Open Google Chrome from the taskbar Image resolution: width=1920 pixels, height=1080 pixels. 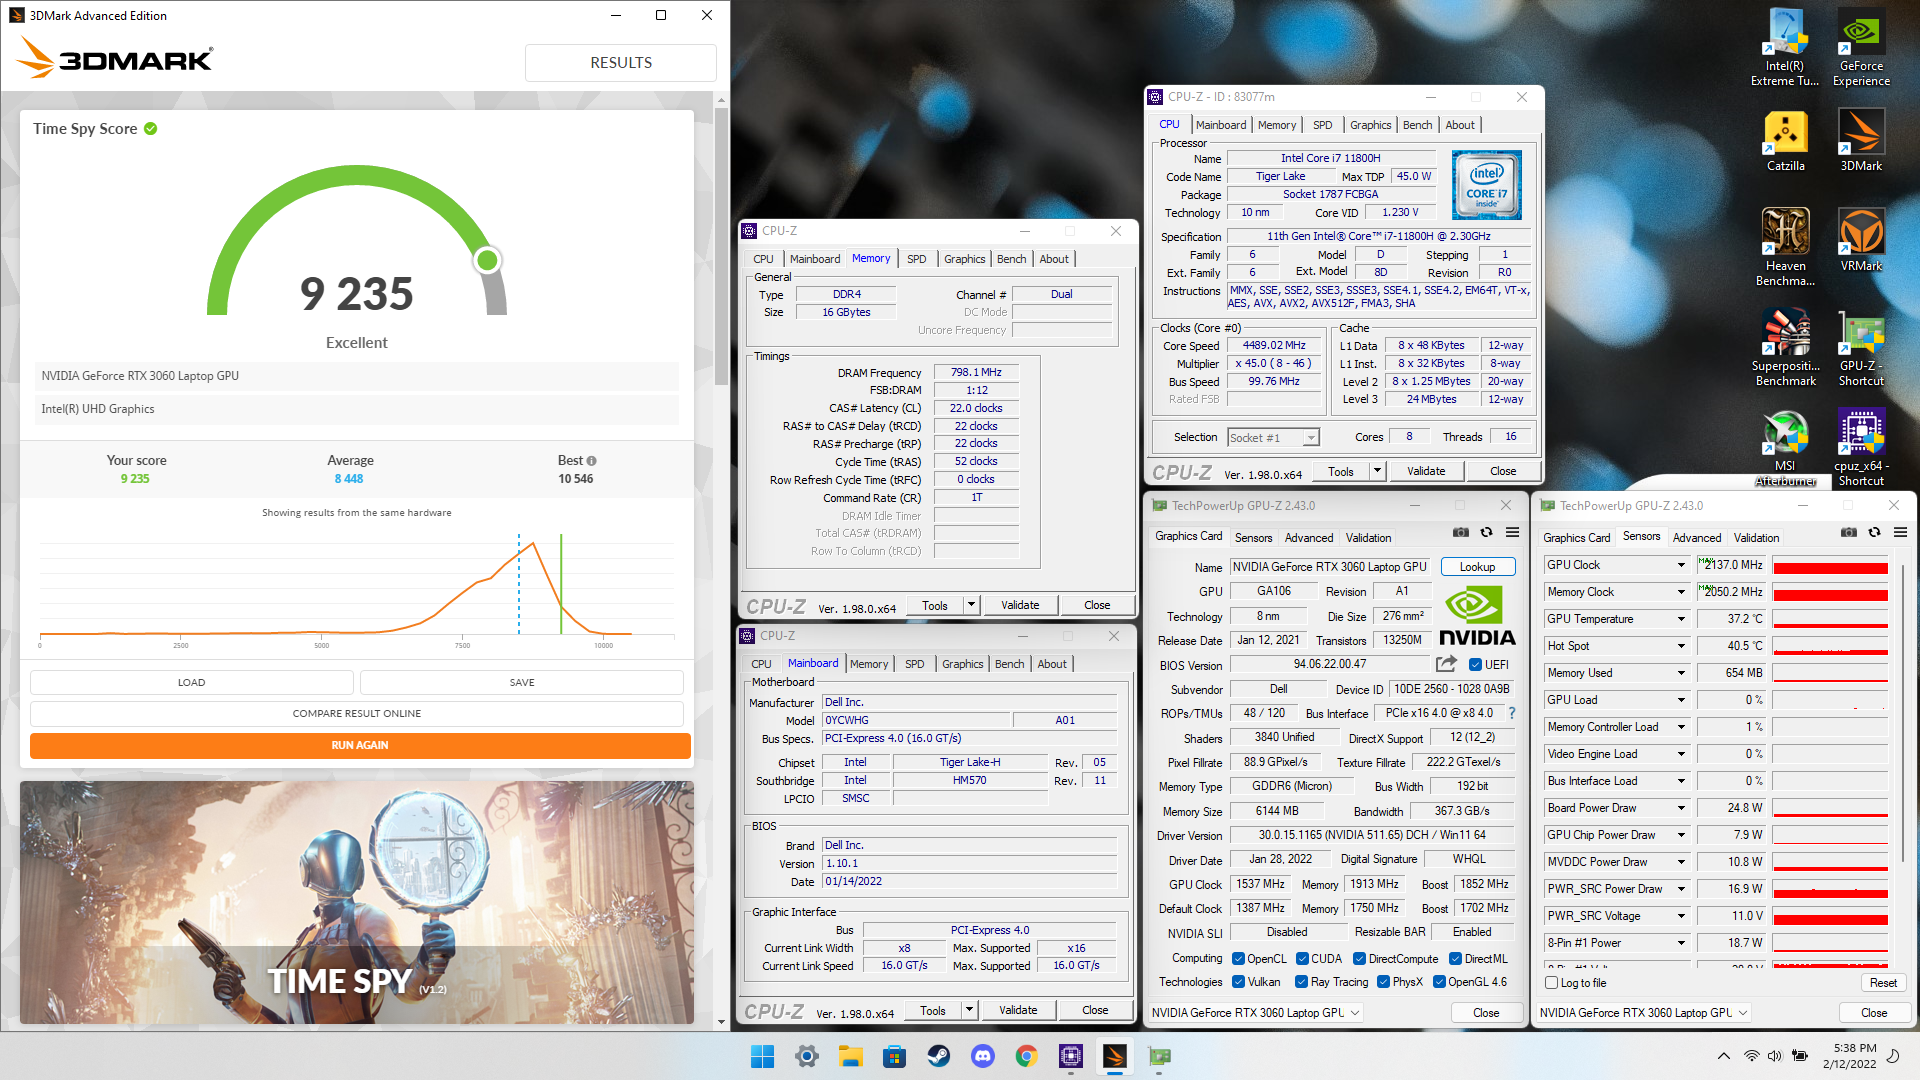point(1026,1056)
